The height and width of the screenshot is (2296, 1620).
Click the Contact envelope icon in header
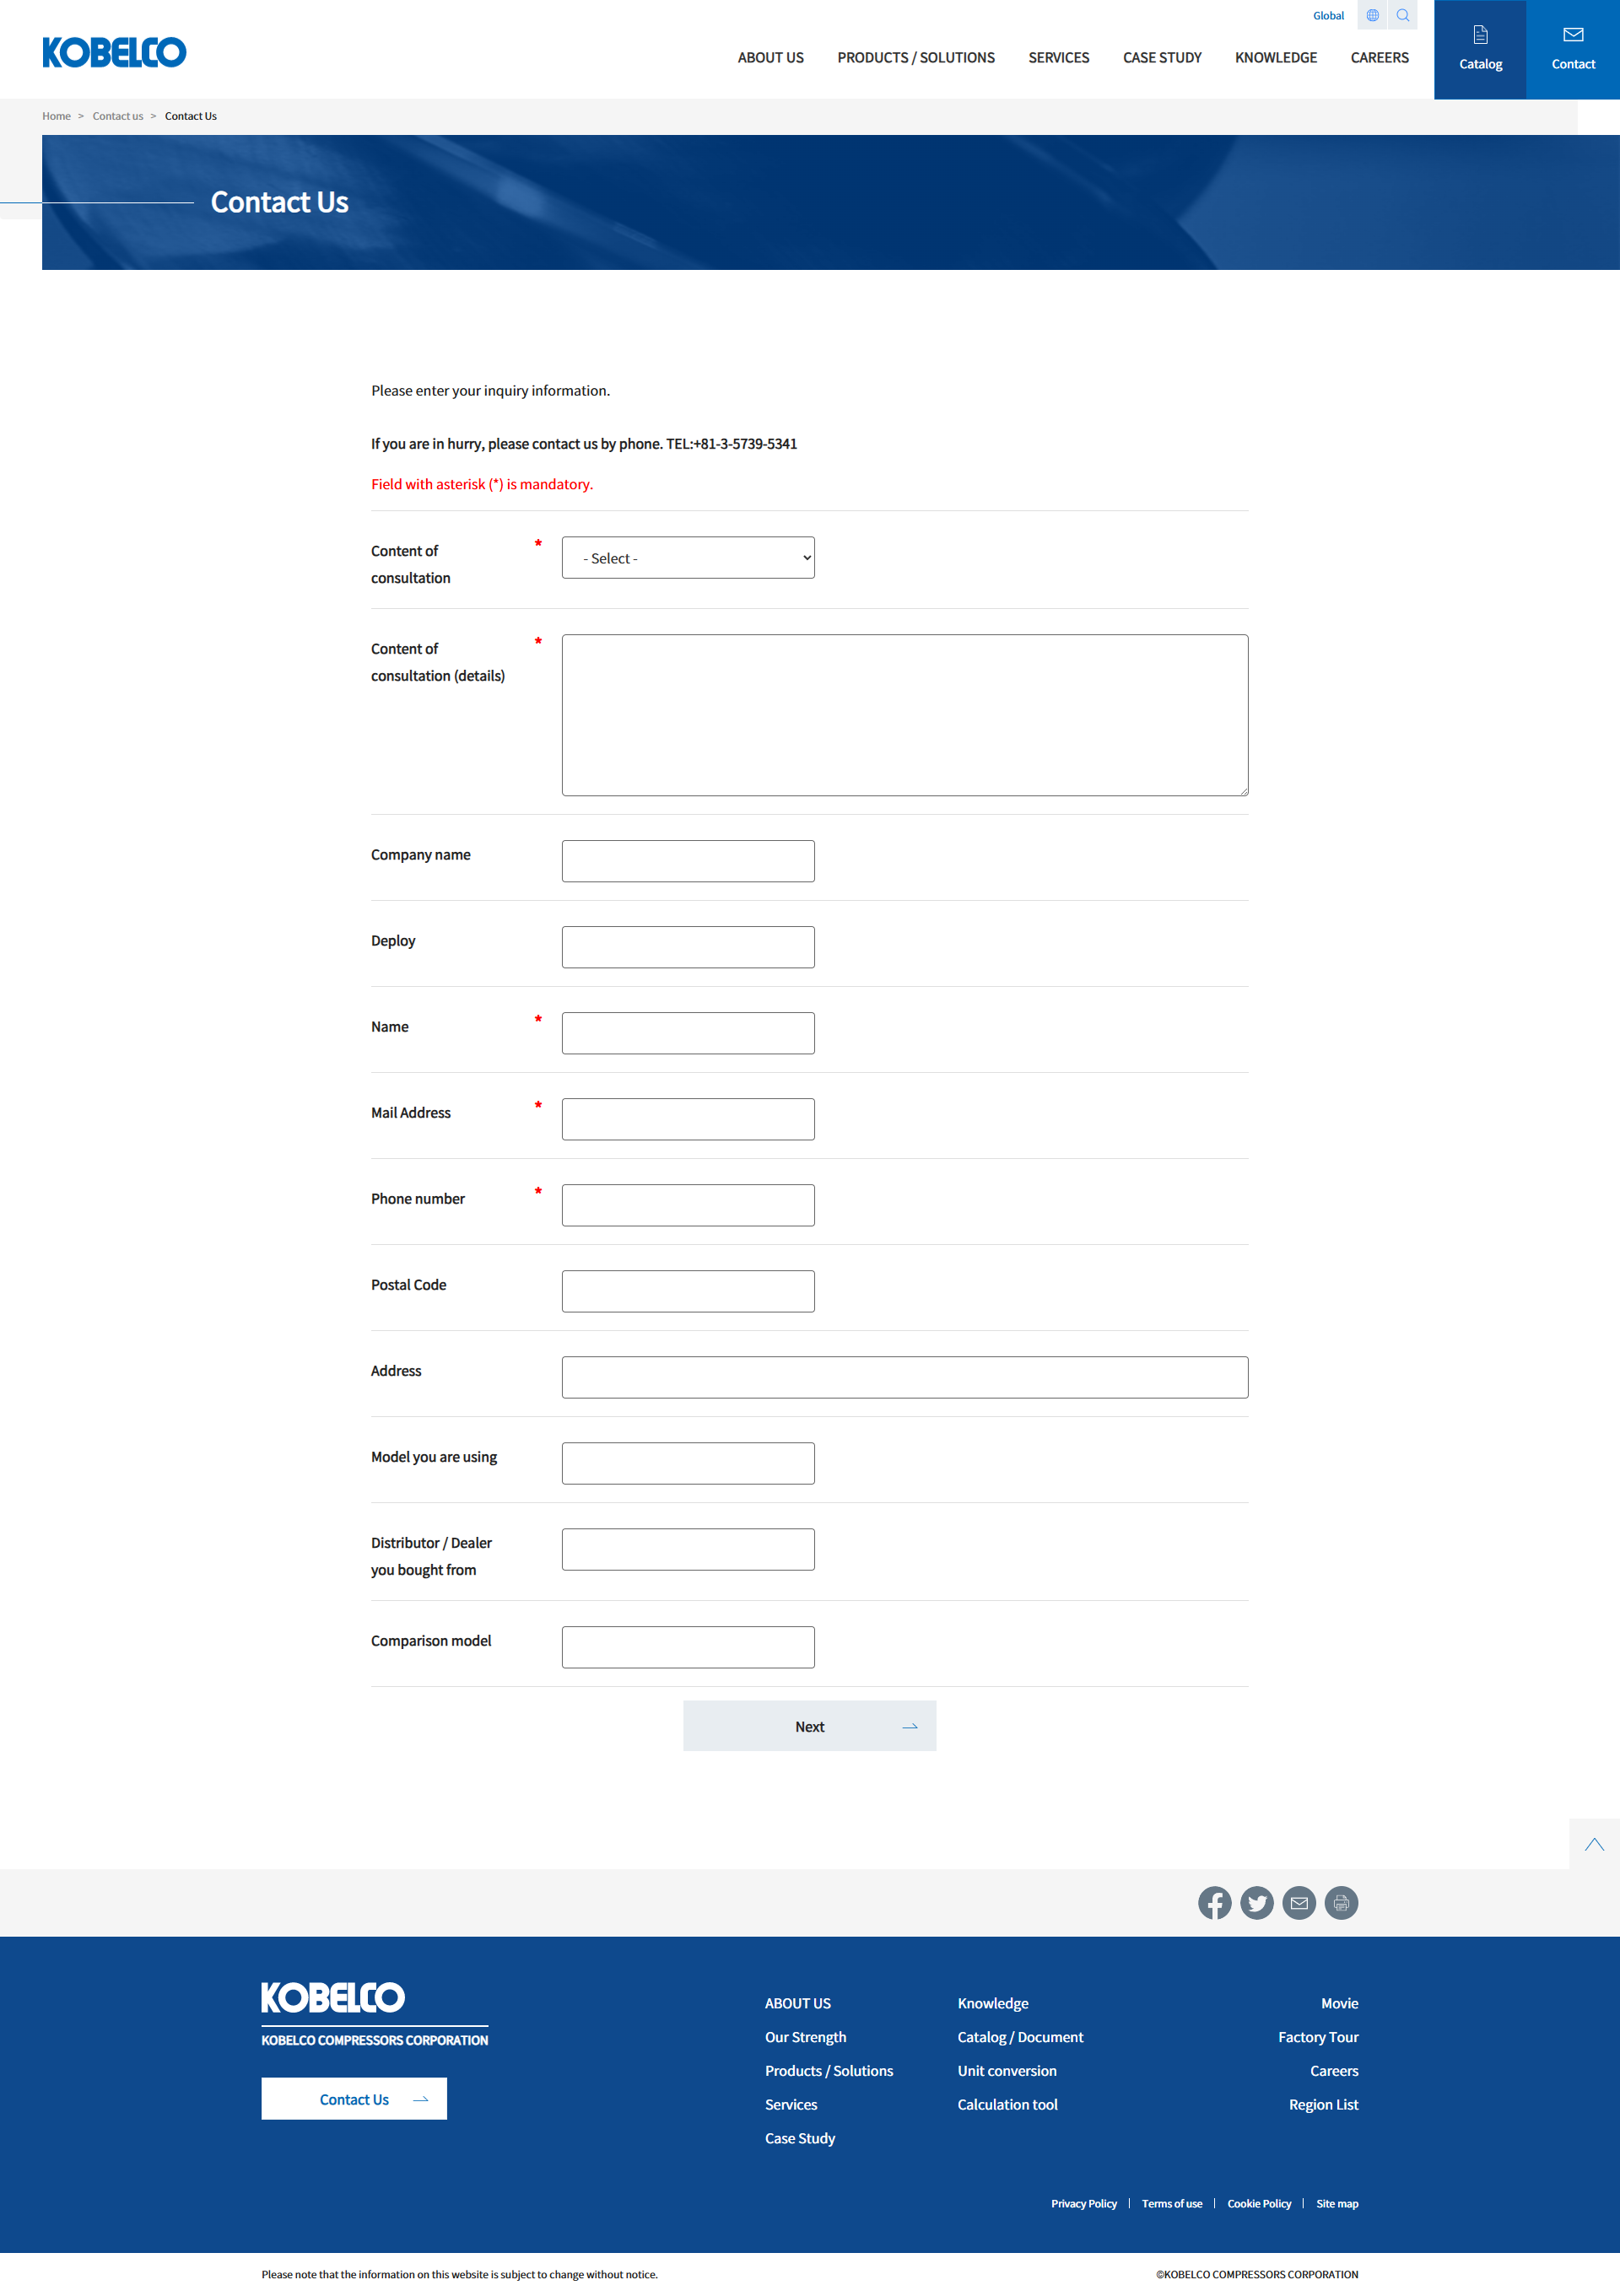pos(1572,36)
